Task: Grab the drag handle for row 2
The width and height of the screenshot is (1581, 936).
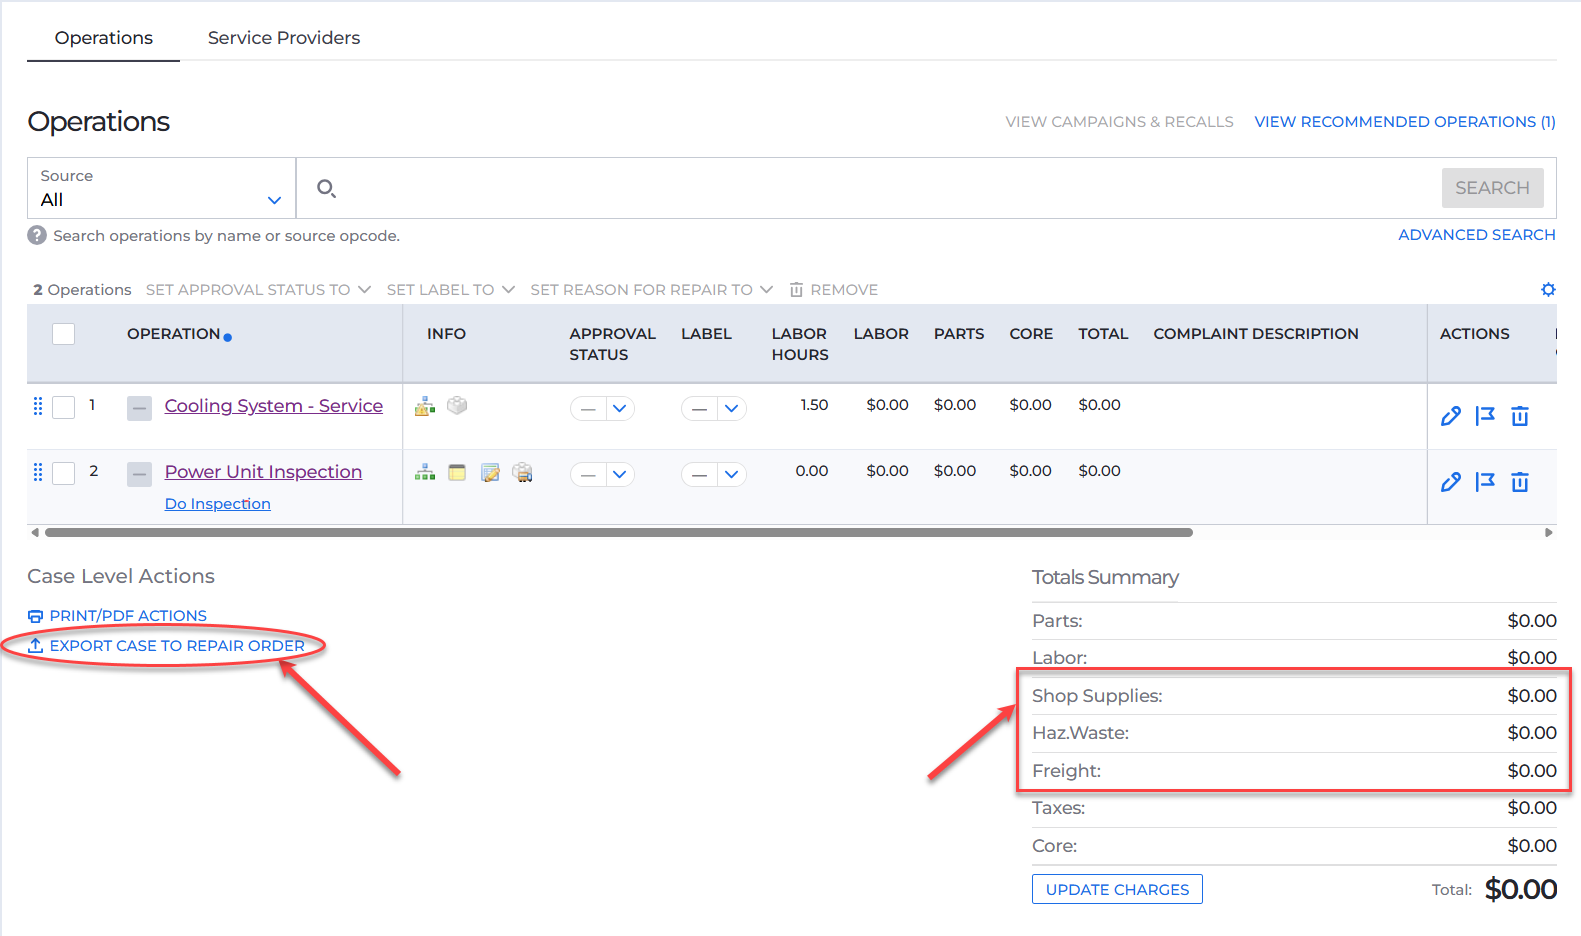Action: (38, 472)
